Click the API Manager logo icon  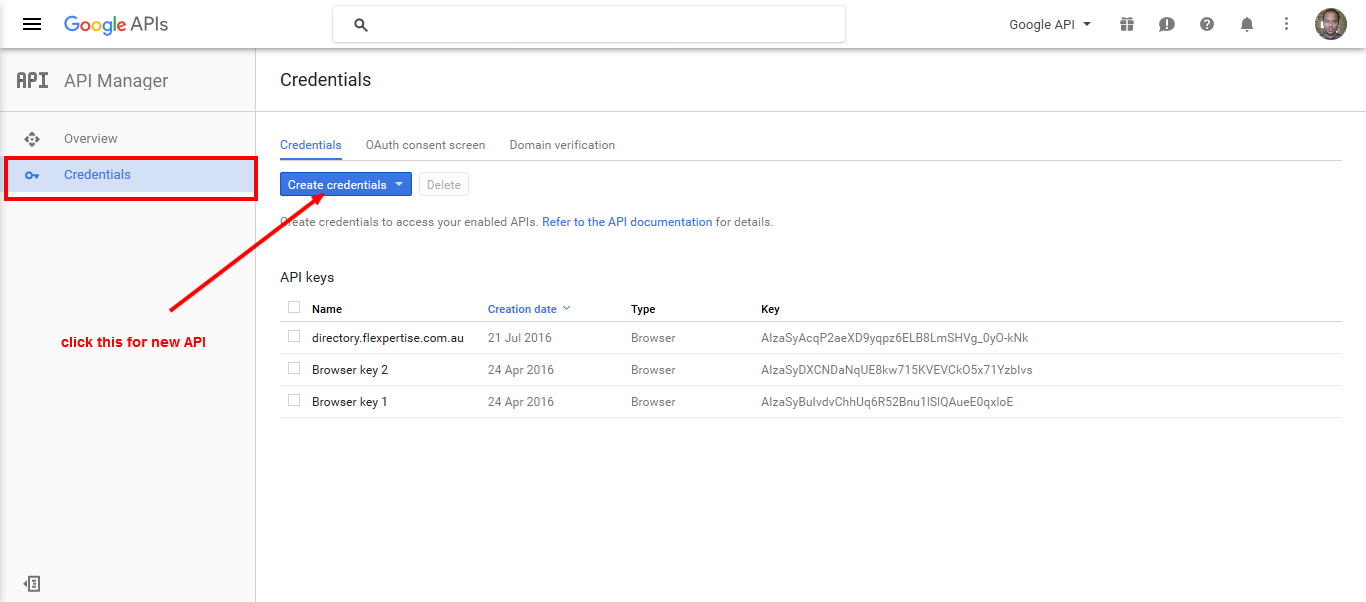point(32,81)
